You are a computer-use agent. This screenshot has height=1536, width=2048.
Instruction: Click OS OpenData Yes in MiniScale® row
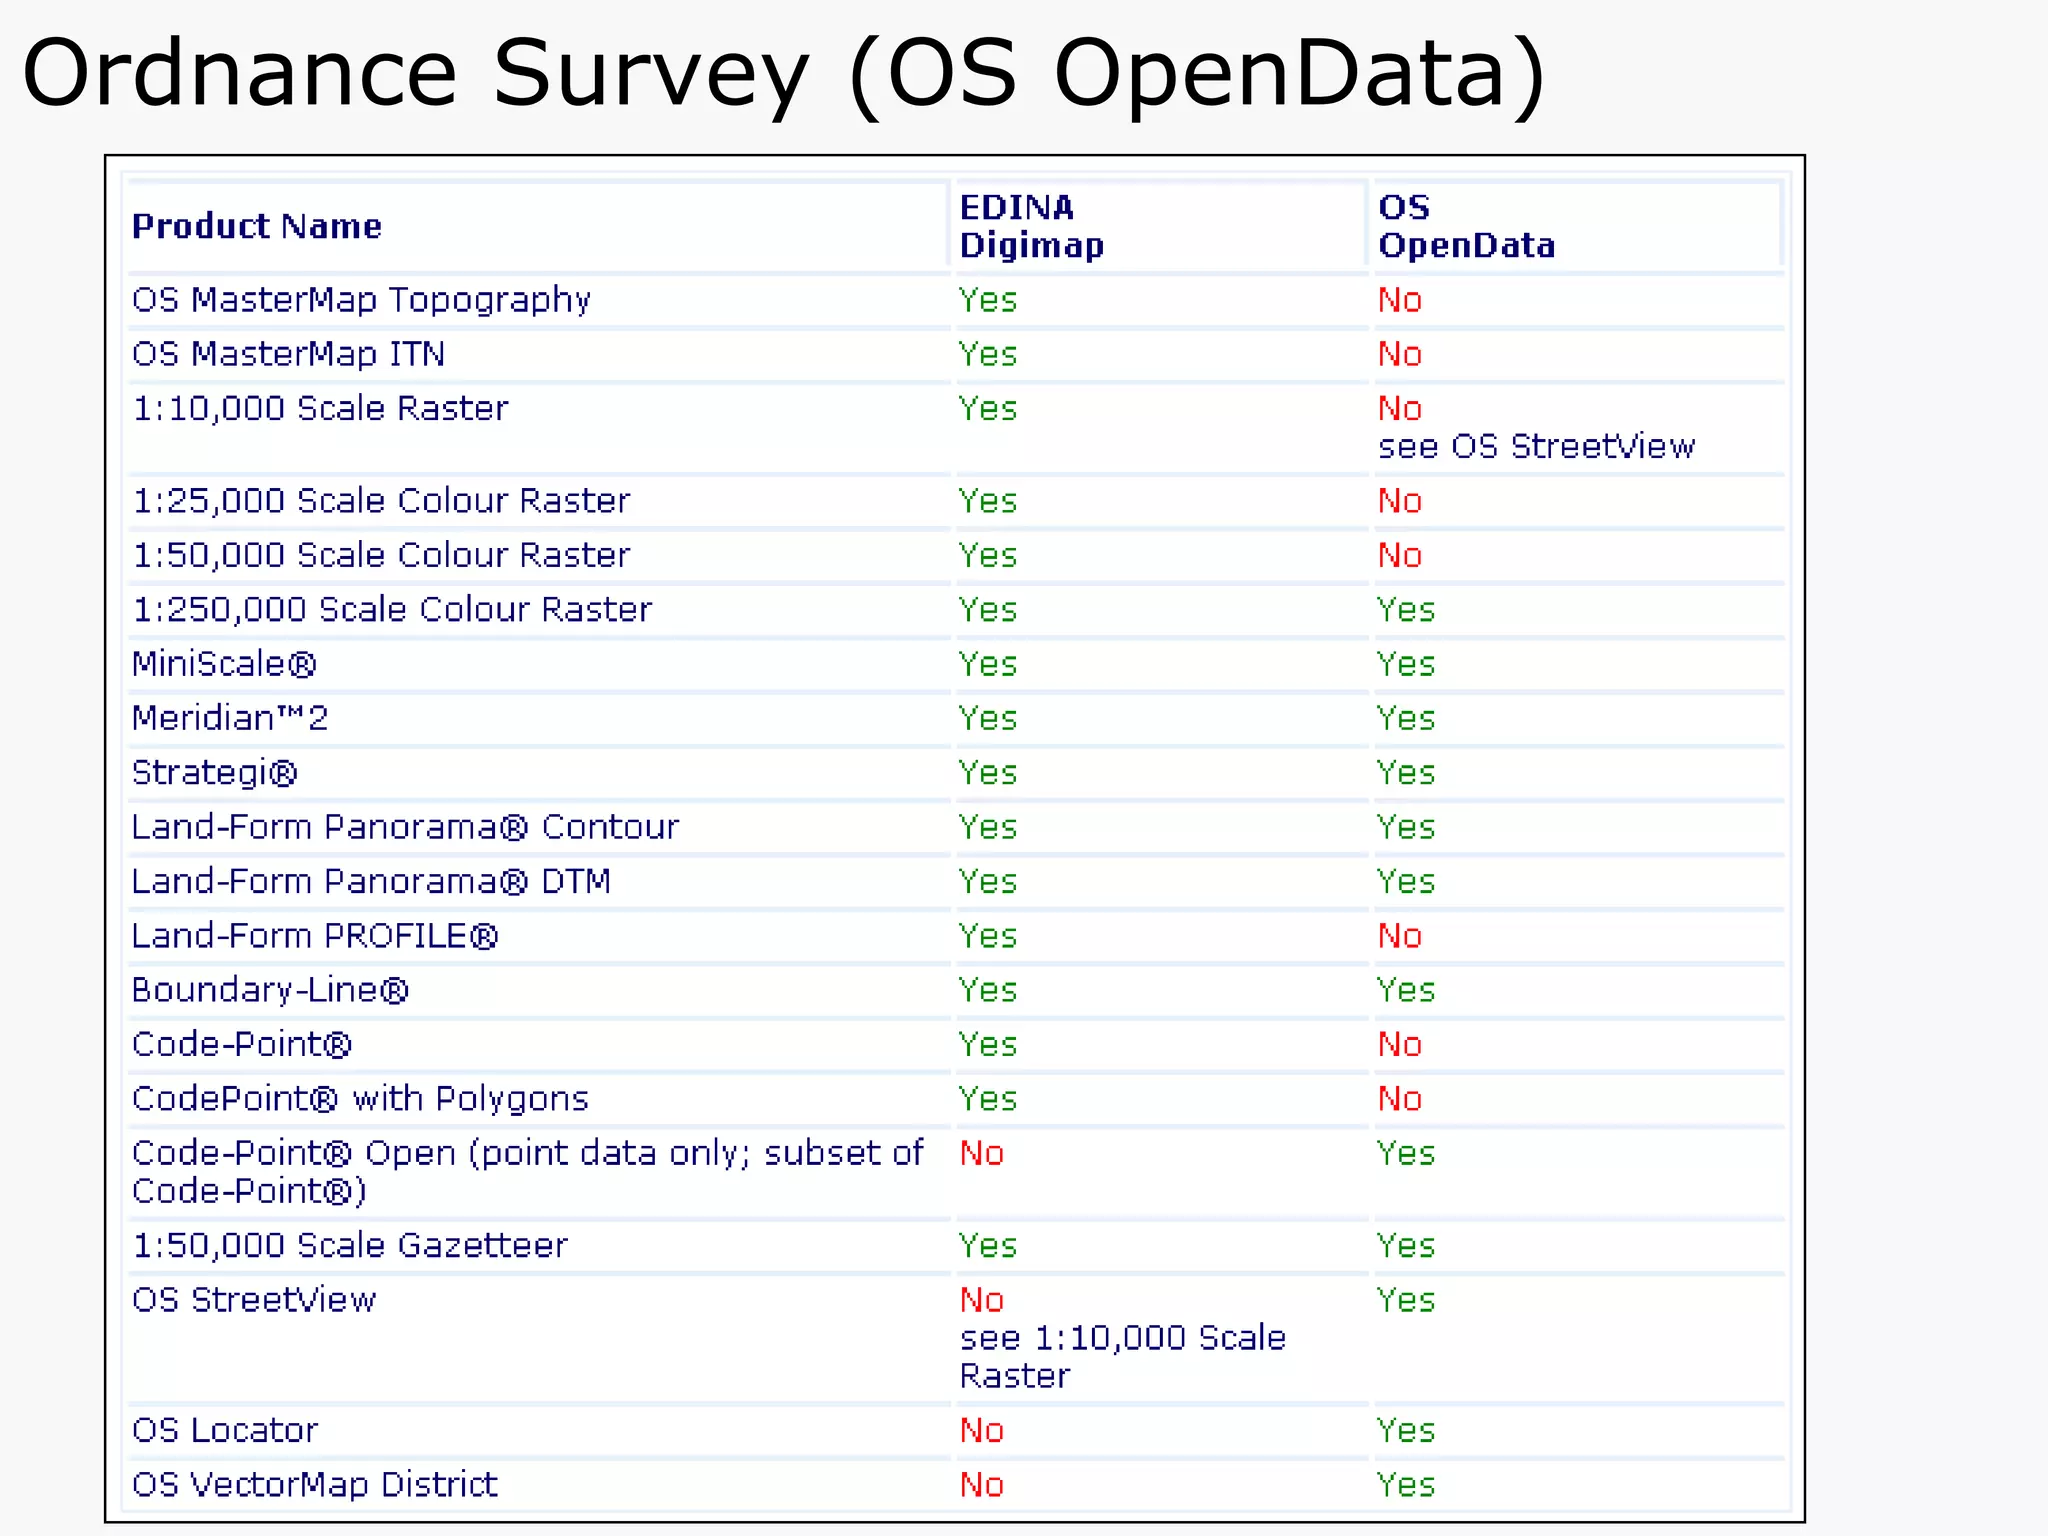tap(1406, 663)
